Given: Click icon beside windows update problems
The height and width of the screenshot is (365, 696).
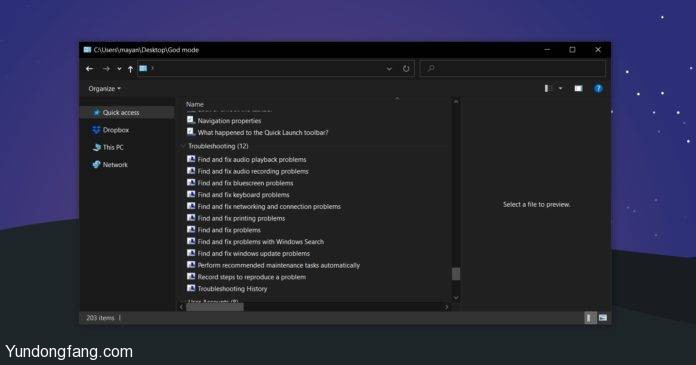Looking at the screenshot, I should 191,253.
